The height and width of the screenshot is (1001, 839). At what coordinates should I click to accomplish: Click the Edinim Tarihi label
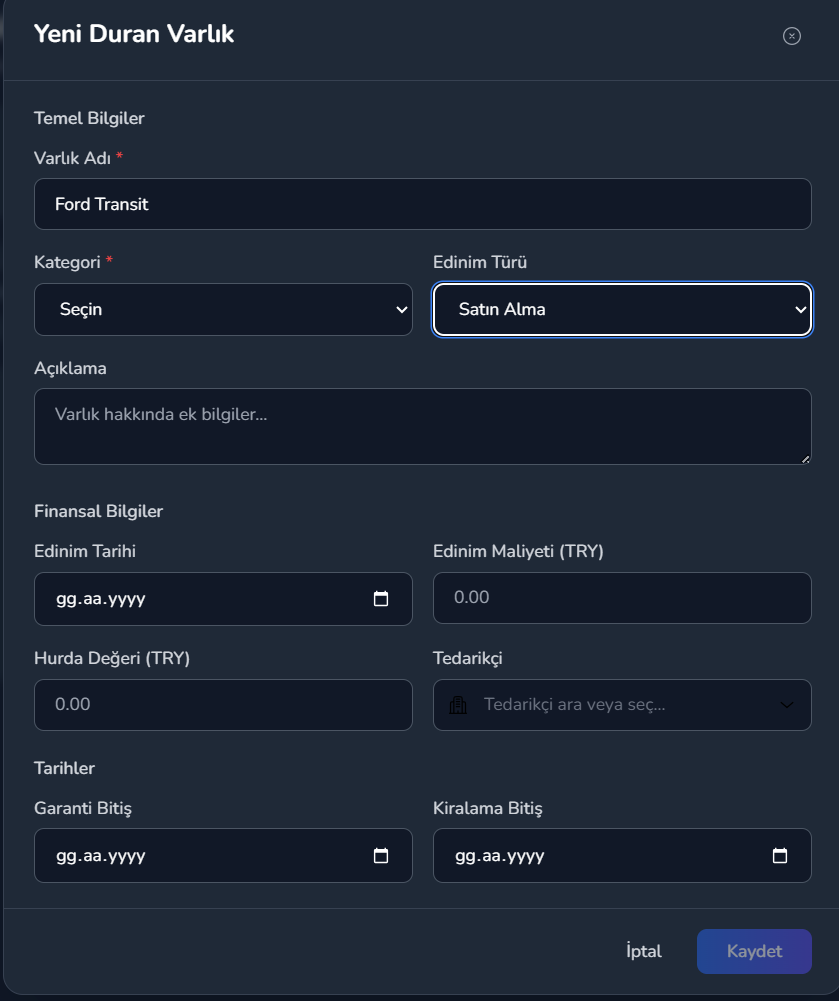tap(85, 552)
